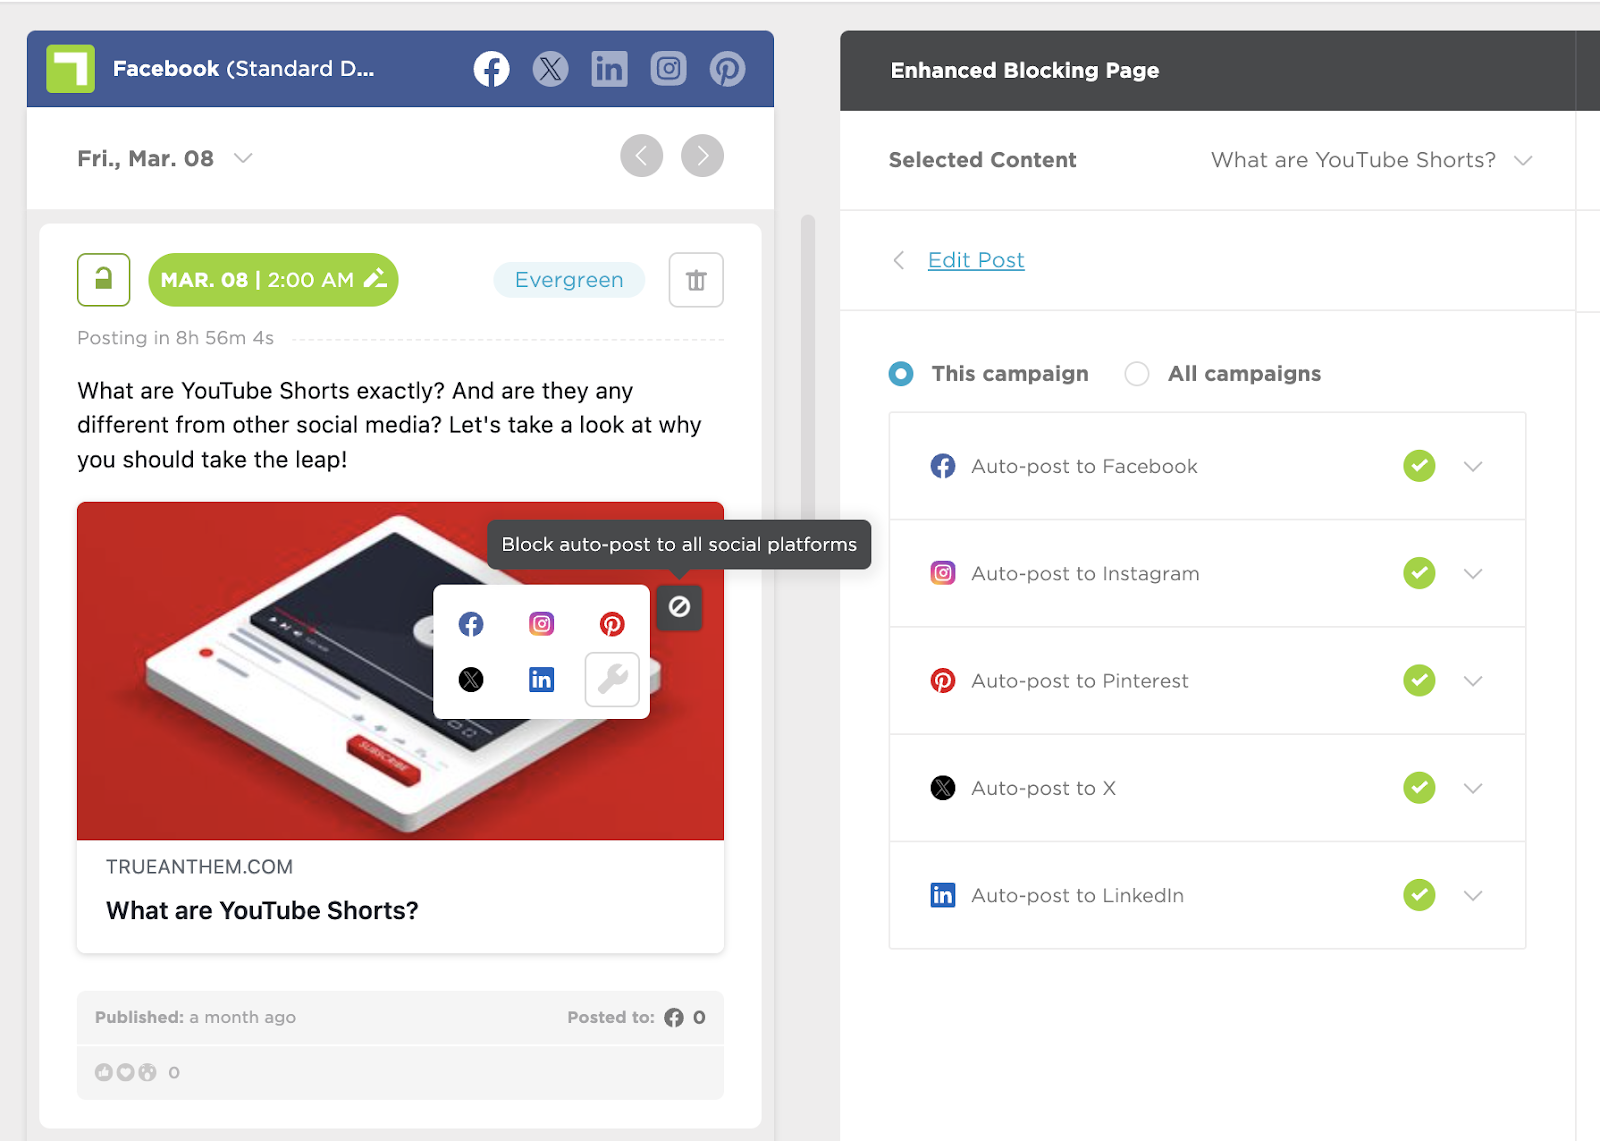
Task: Edit the MAR. 08 2:00 AM schedule time
Action: click(x=273, y=280)
